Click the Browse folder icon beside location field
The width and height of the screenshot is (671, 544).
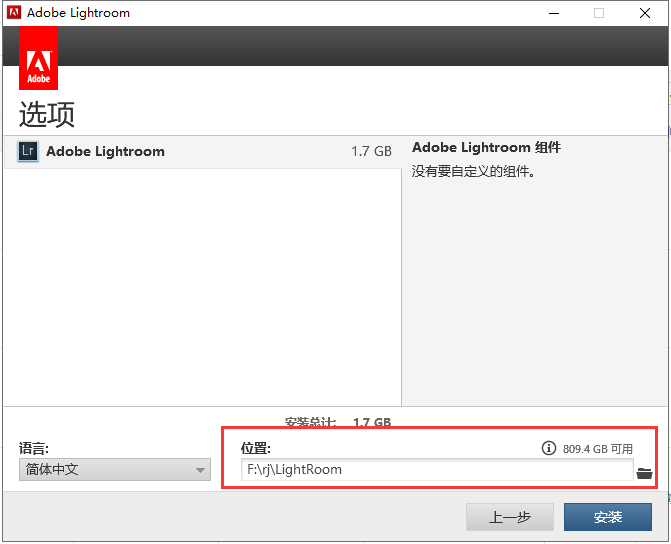[644, 473]
